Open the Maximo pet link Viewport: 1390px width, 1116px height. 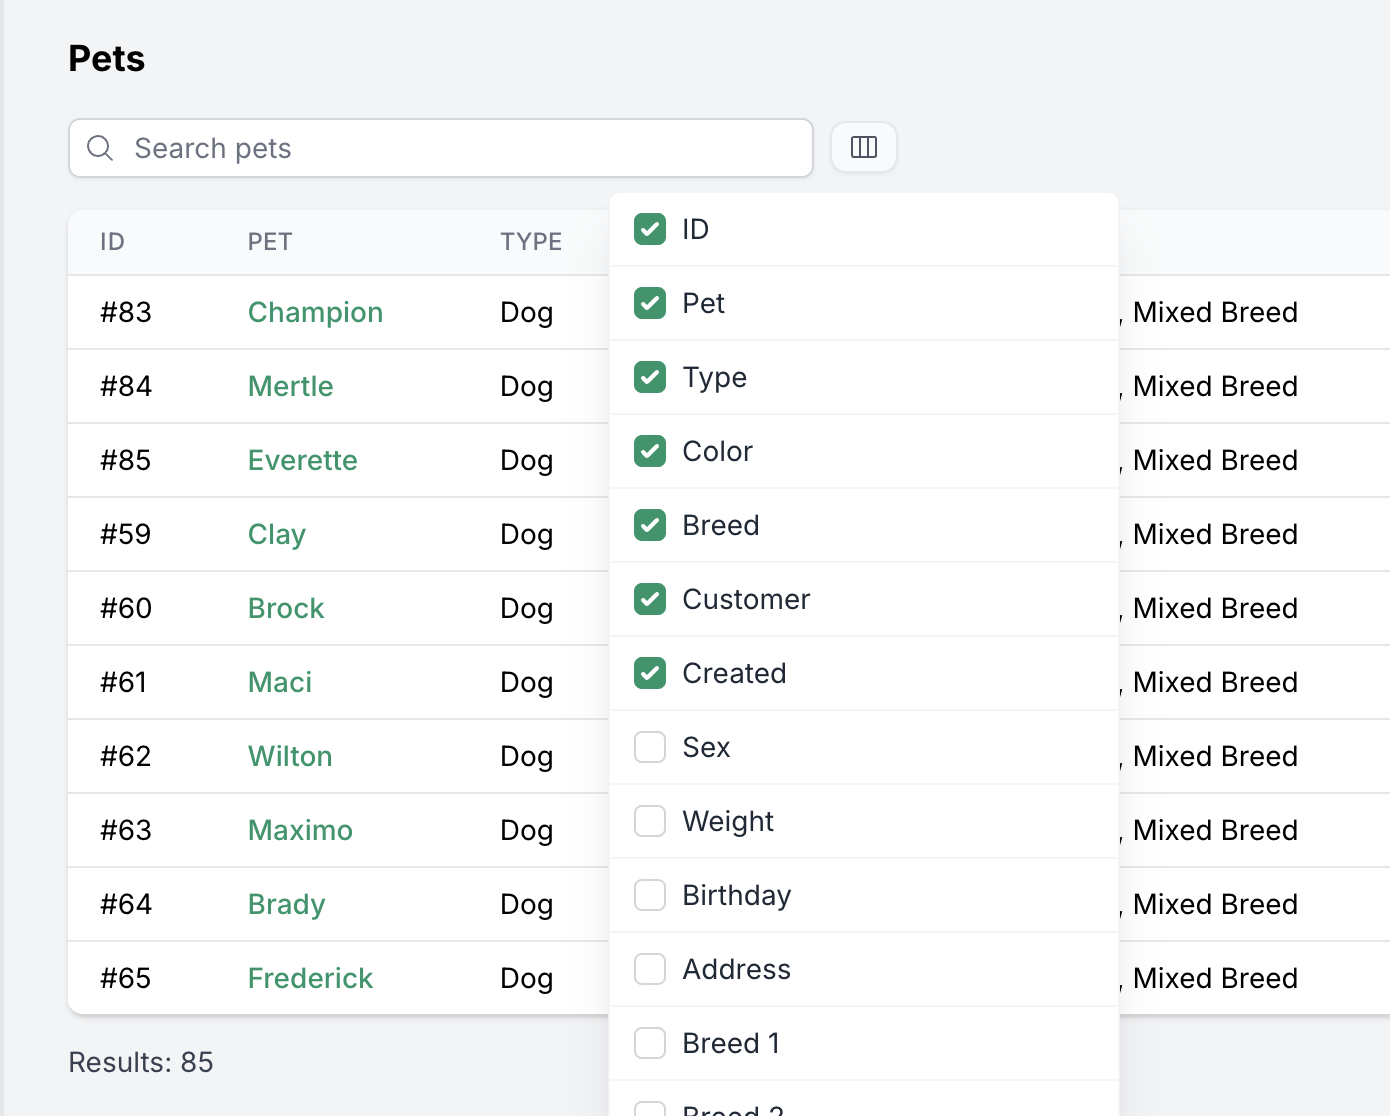click(x=300, y=830)
